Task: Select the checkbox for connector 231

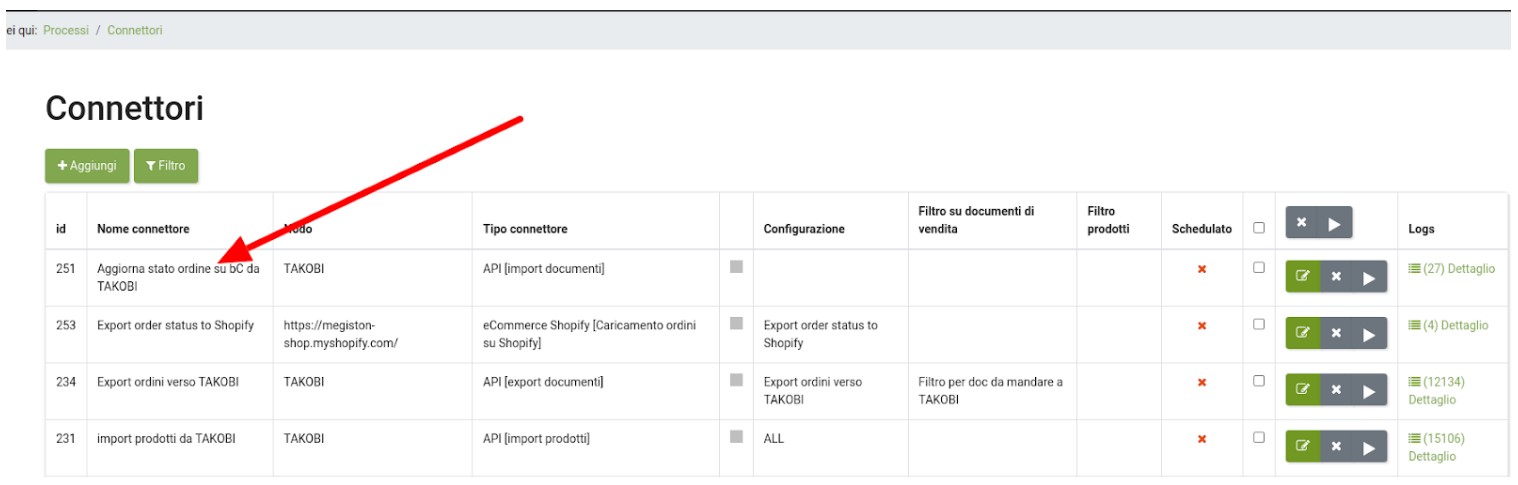Action: tap(1259, 438)
